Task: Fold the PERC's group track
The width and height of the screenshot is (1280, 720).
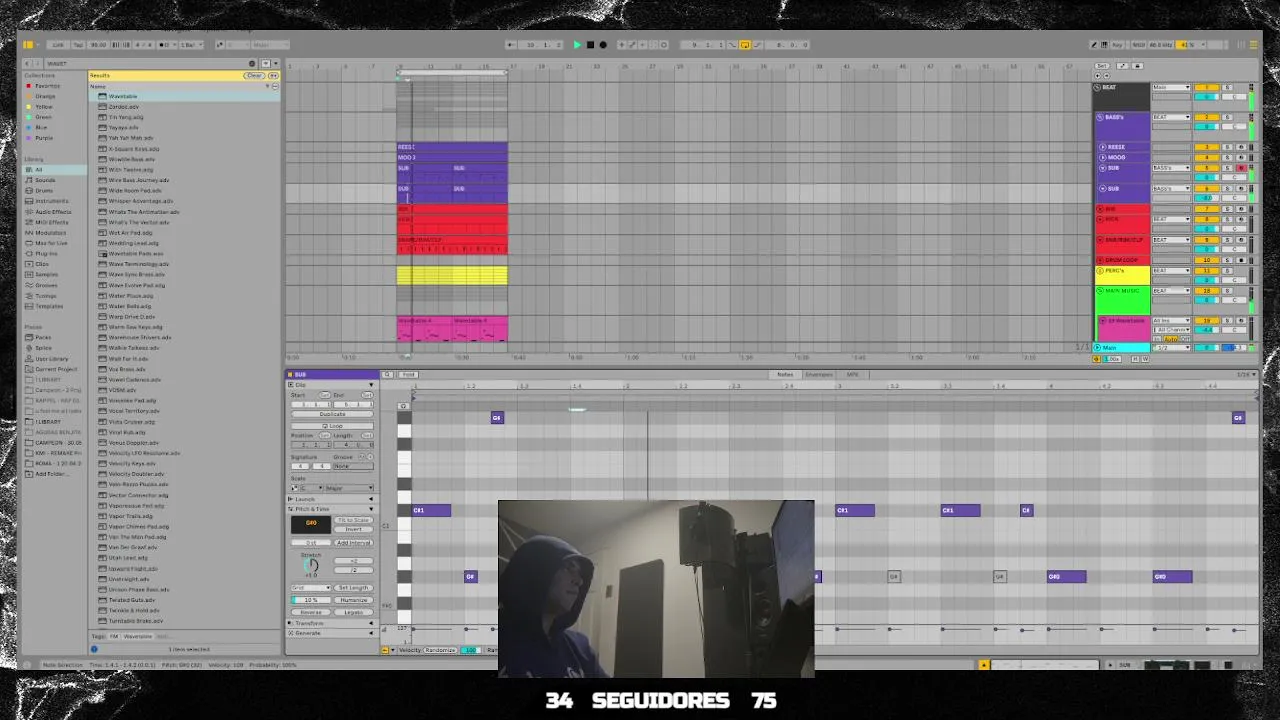Action: pos(1100,271)
